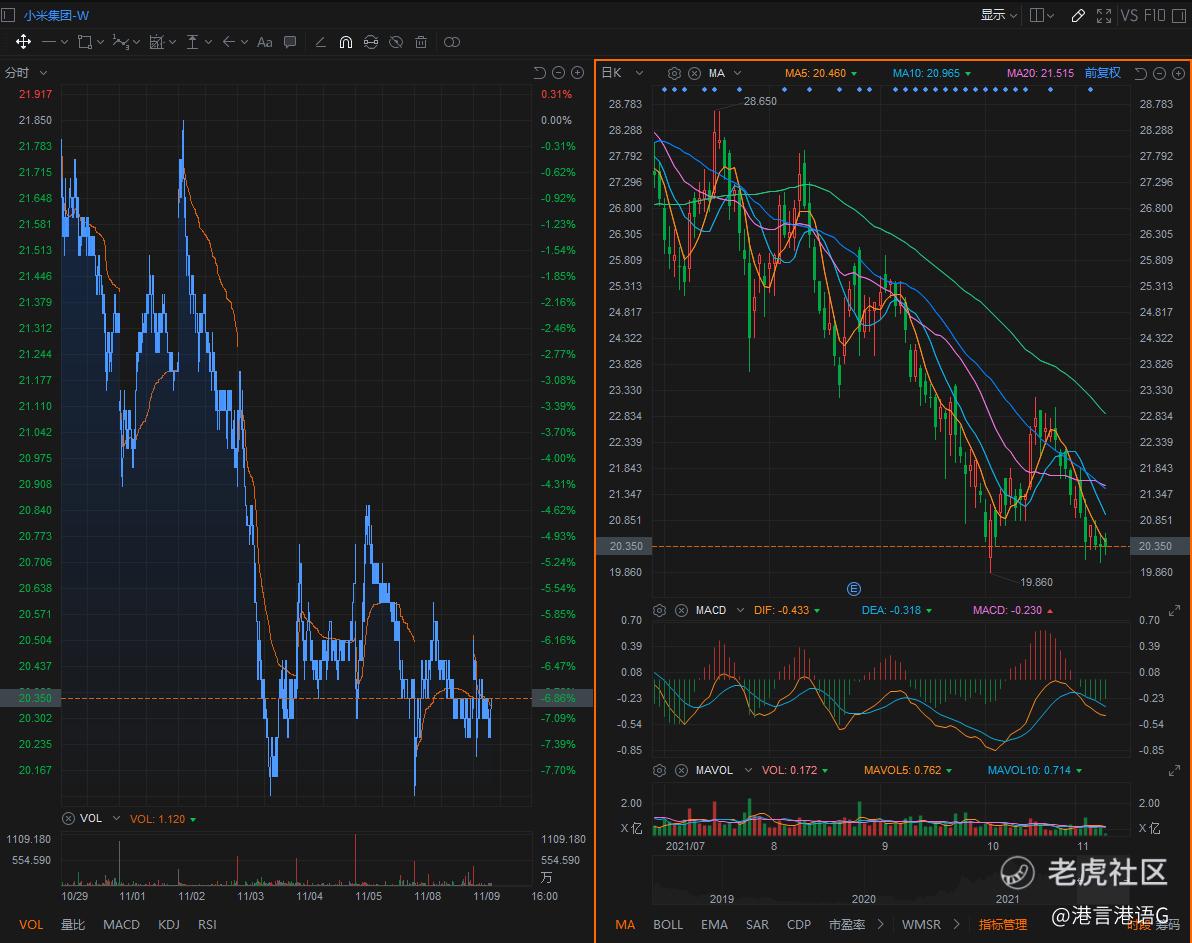The width and height of the screenshot is (1192, 943).
Task: Toggle the left sidebar panel icon
Action: pyautogui.click(x=10, y=15)
